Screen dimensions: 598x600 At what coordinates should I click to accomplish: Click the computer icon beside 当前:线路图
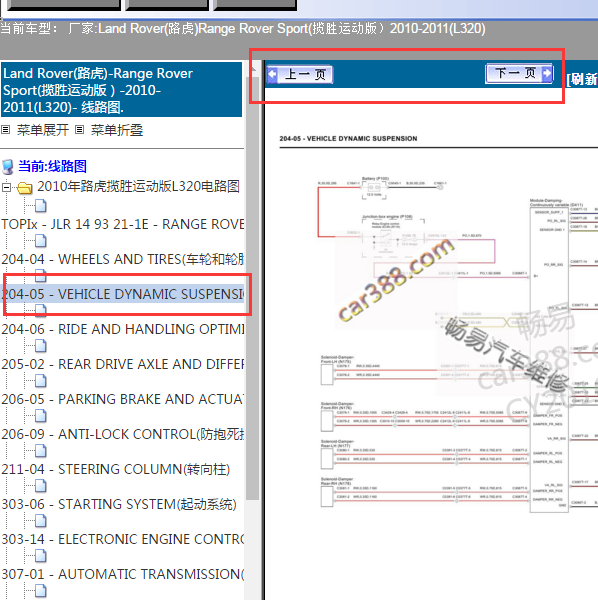click(x=8, y=167)
